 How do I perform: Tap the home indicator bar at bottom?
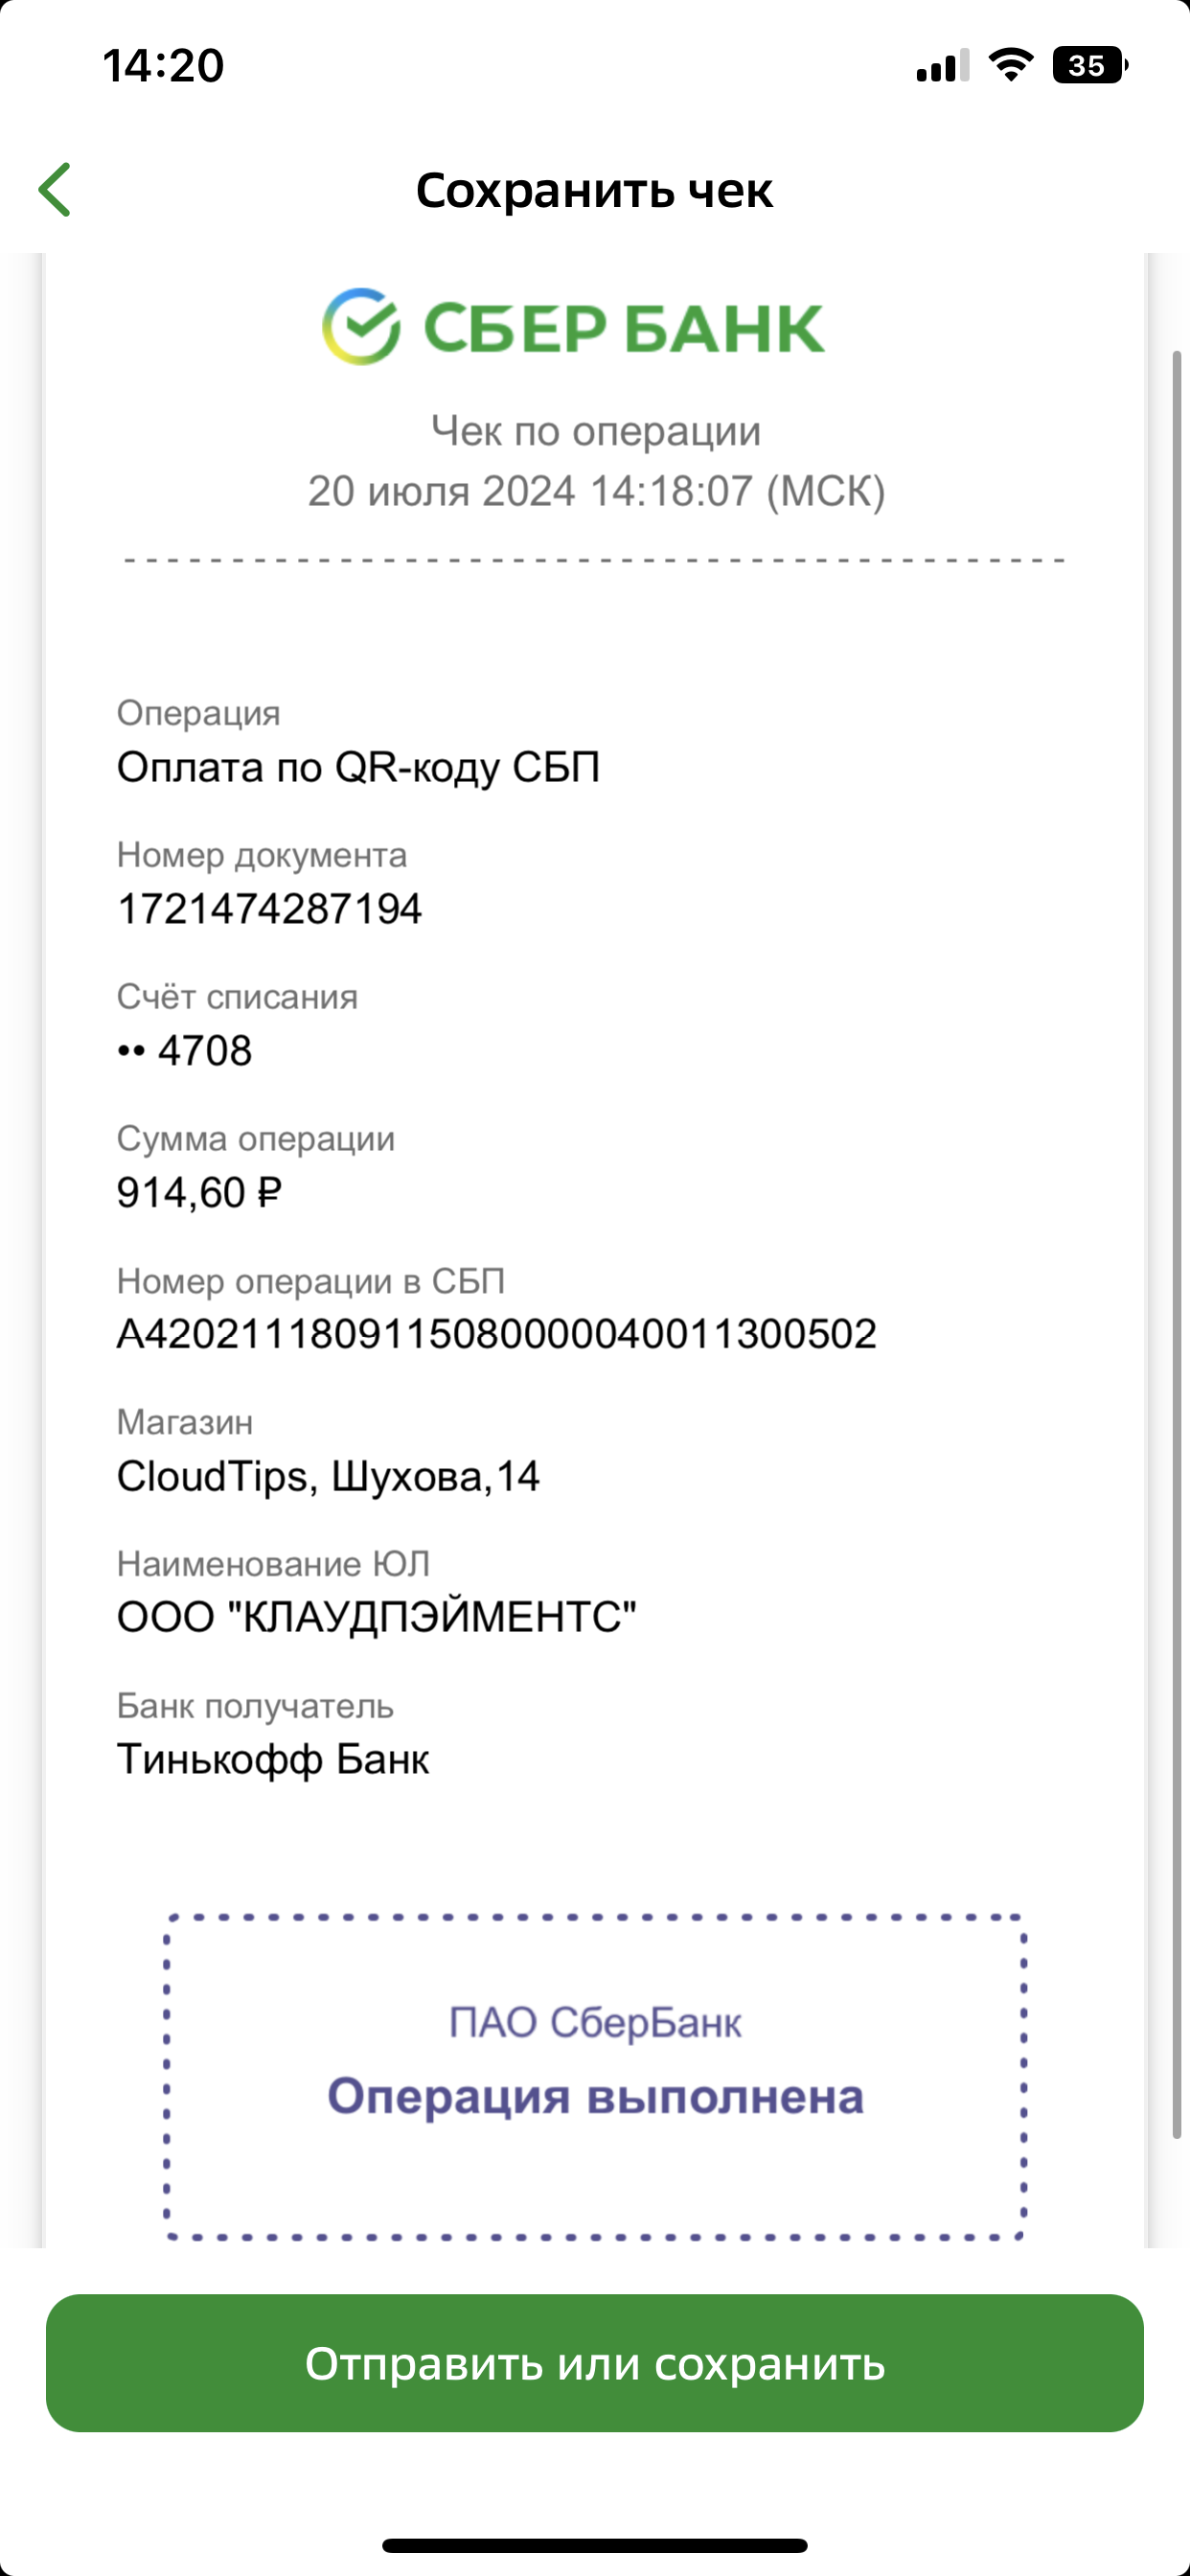coord(595,2545)
